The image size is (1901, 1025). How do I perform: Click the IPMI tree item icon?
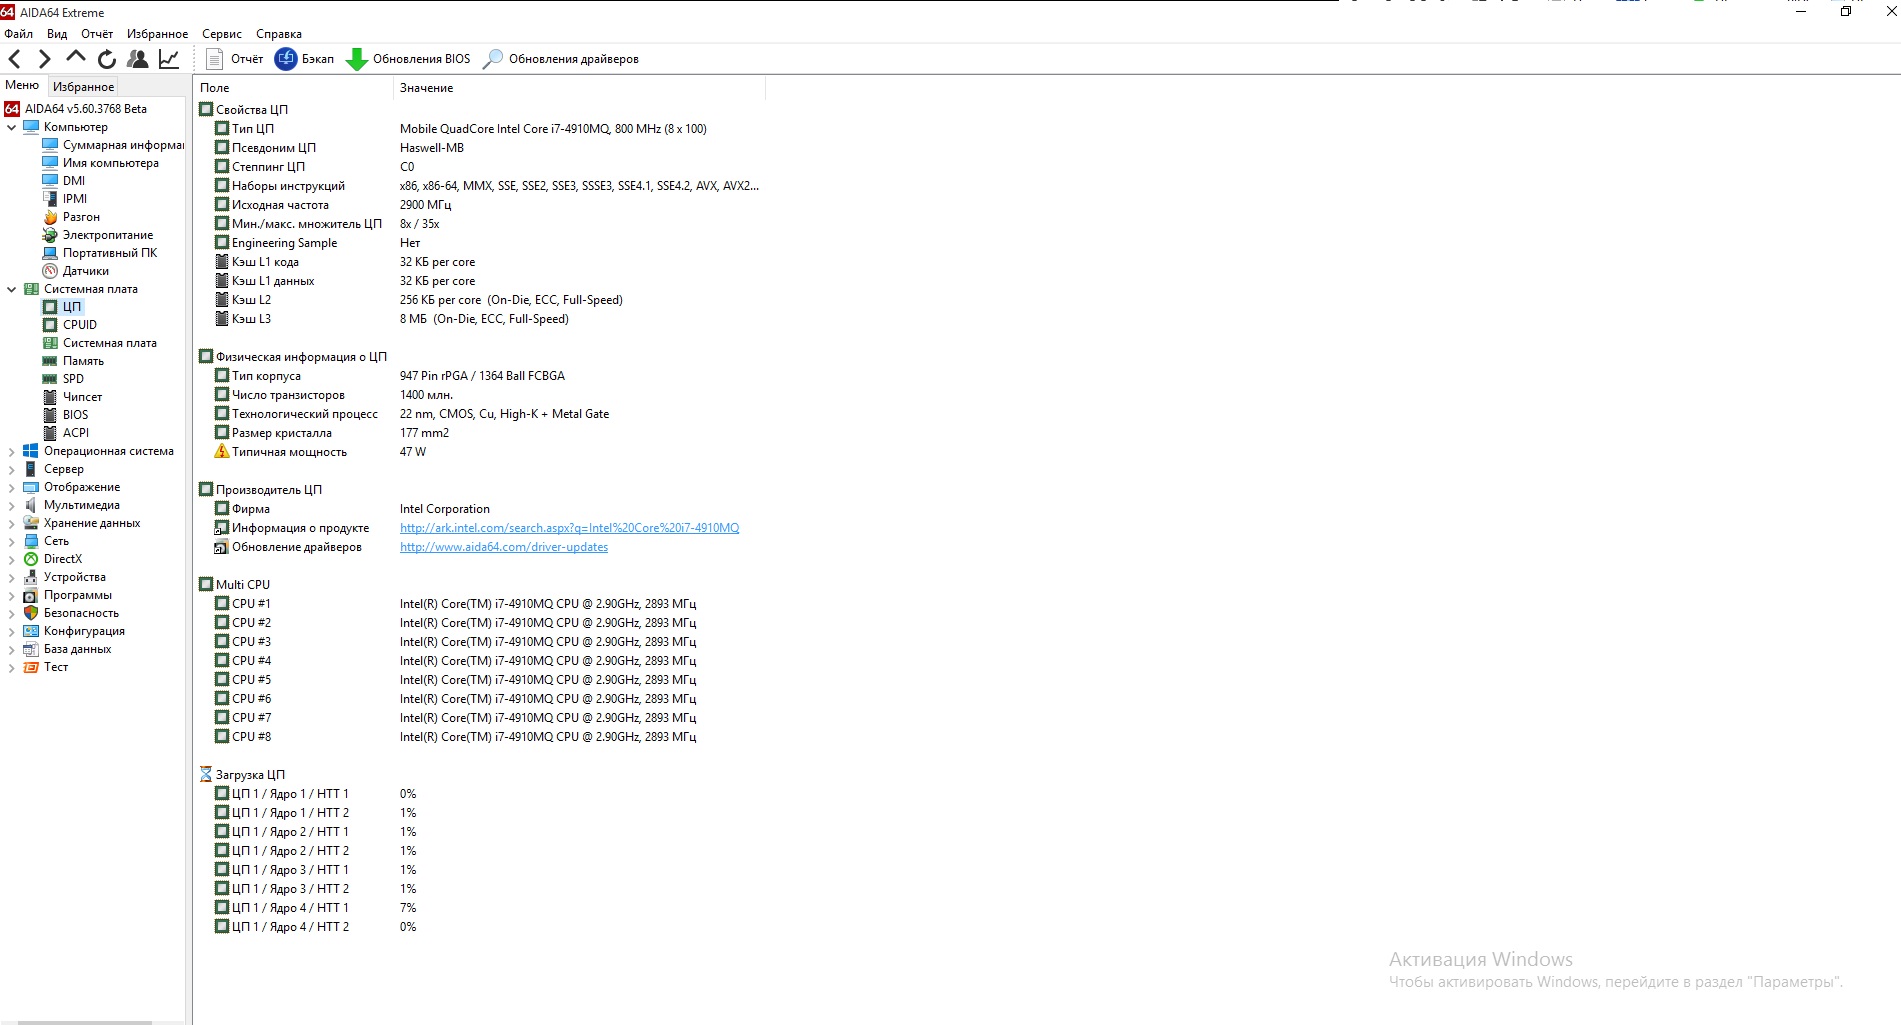[x=50, y=199]
